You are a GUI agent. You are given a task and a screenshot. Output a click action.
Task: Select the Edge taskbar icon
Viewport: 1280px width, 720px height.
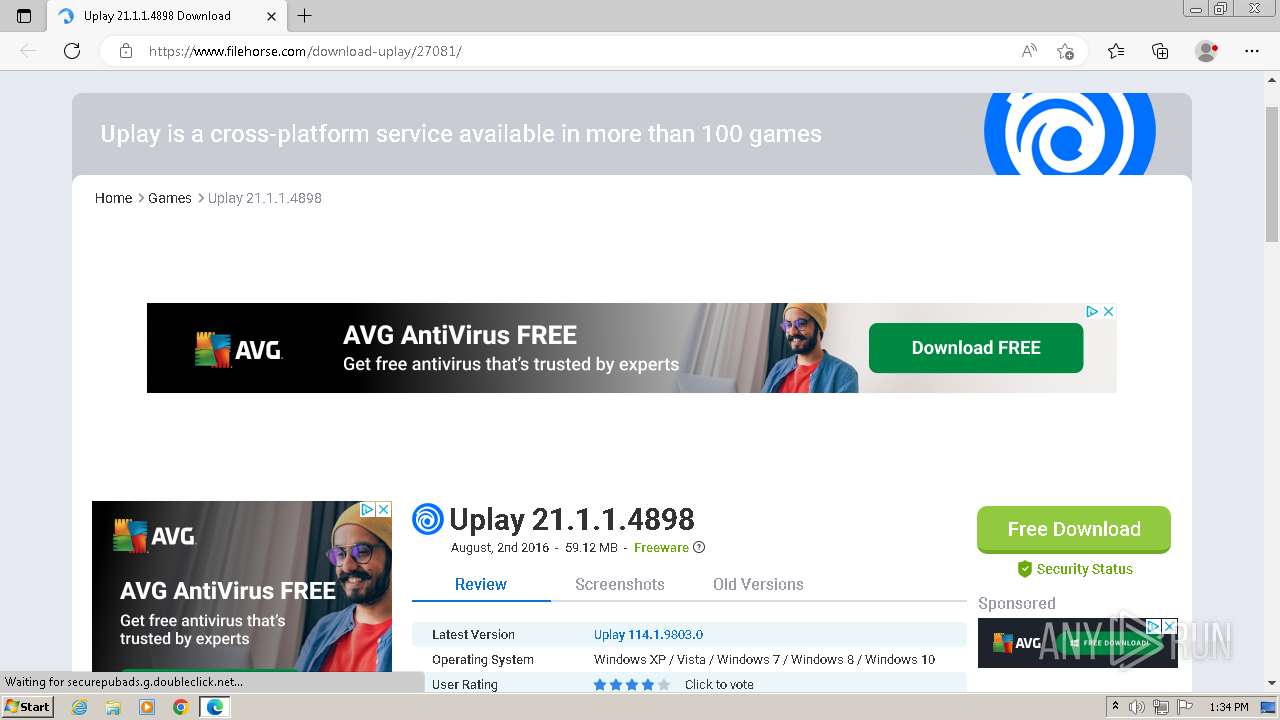[214, 707]
